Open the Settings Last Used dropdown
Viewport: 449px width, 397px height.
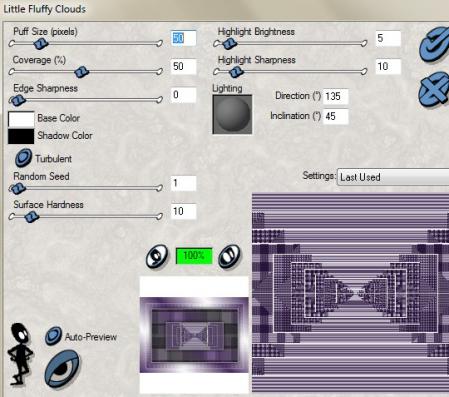point(393,177)
